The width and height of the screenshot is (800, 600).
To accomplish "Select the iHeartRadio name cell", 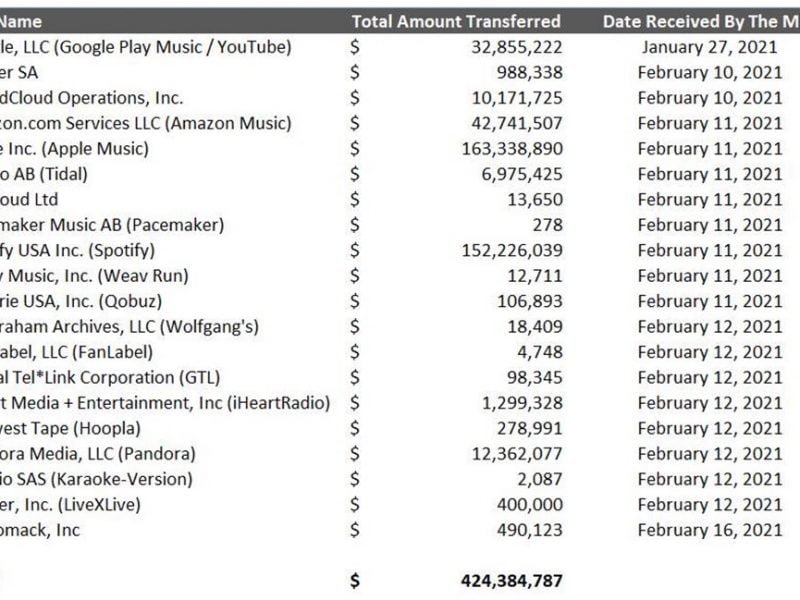I will [x=165, y=403].
